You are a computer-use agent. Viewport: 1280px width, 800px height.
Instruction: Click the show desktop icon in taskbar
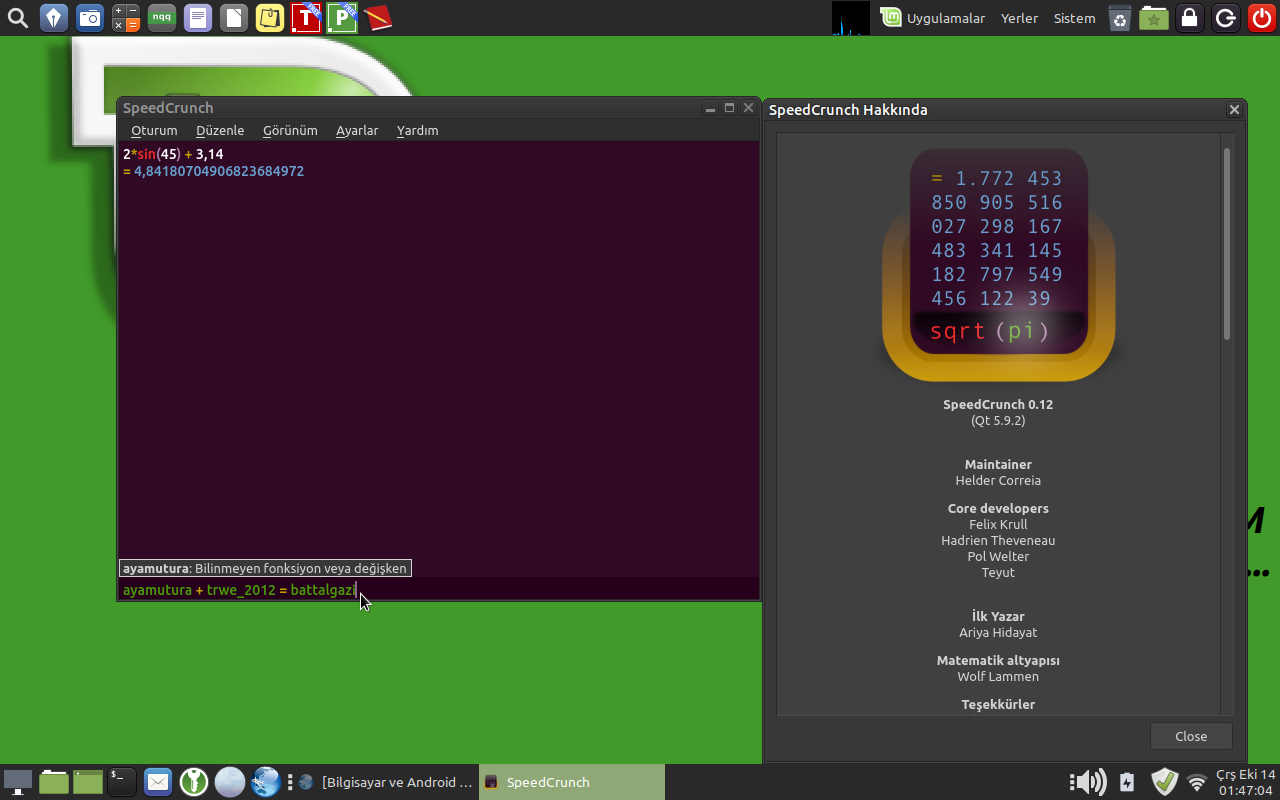click(x=18, y=782)
